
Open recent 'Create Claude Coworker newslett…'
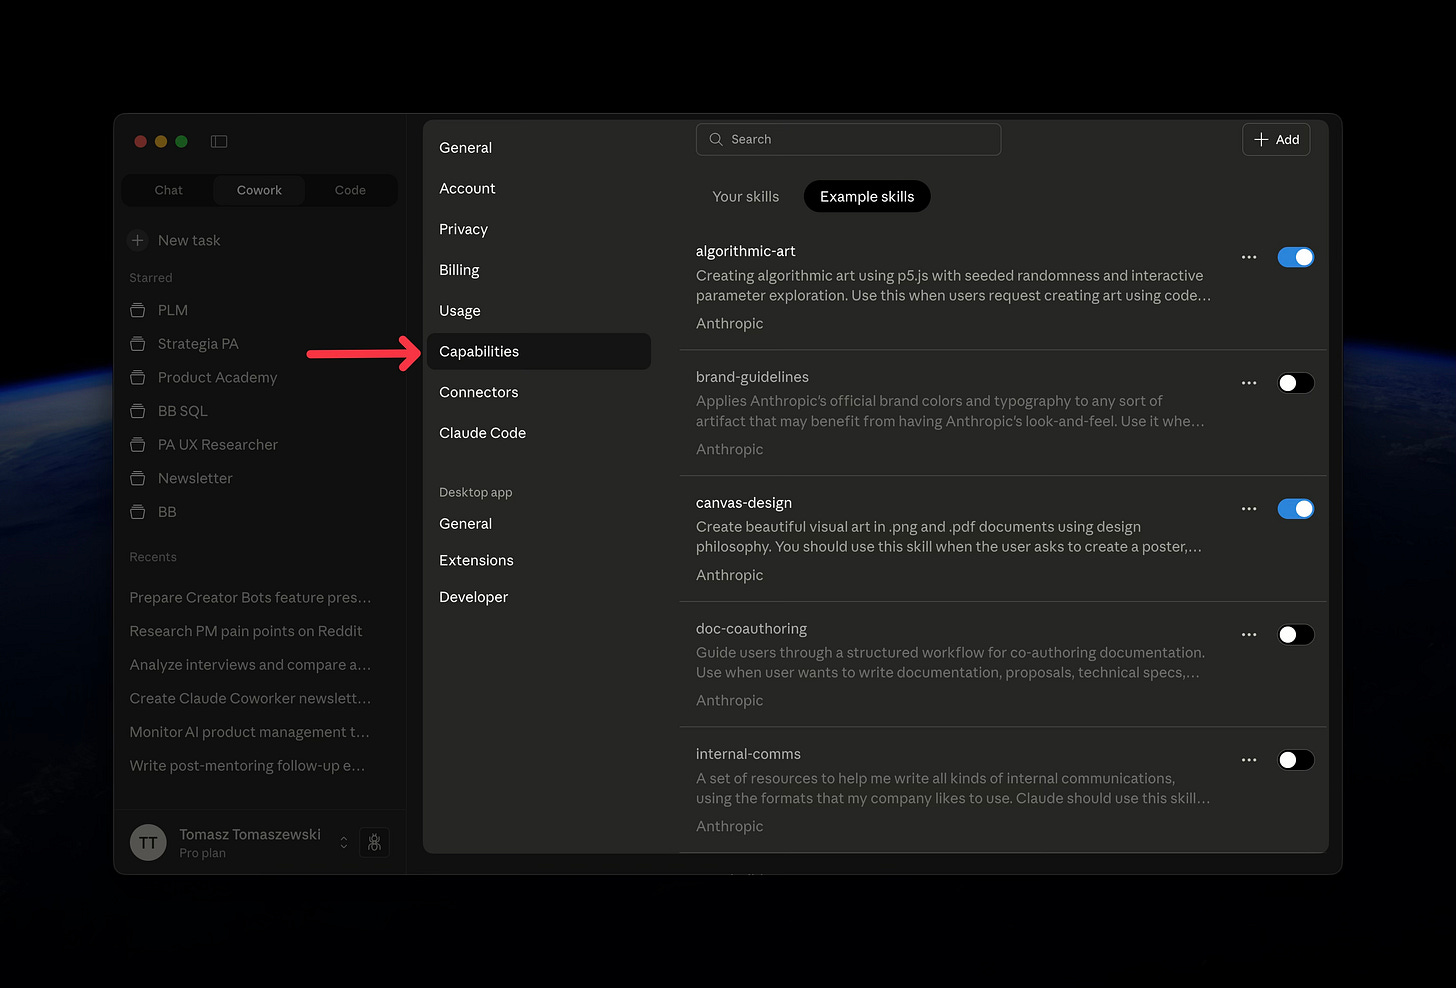[250, 698]
